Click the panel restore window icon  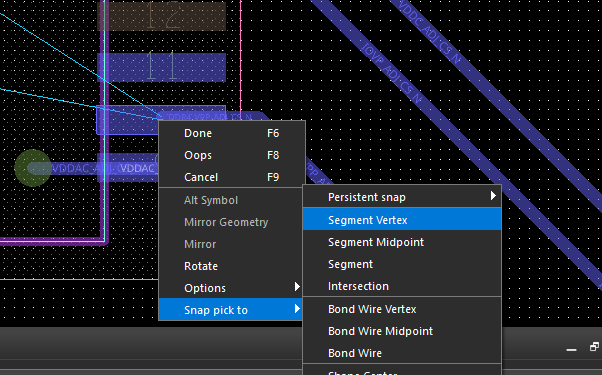594,347
